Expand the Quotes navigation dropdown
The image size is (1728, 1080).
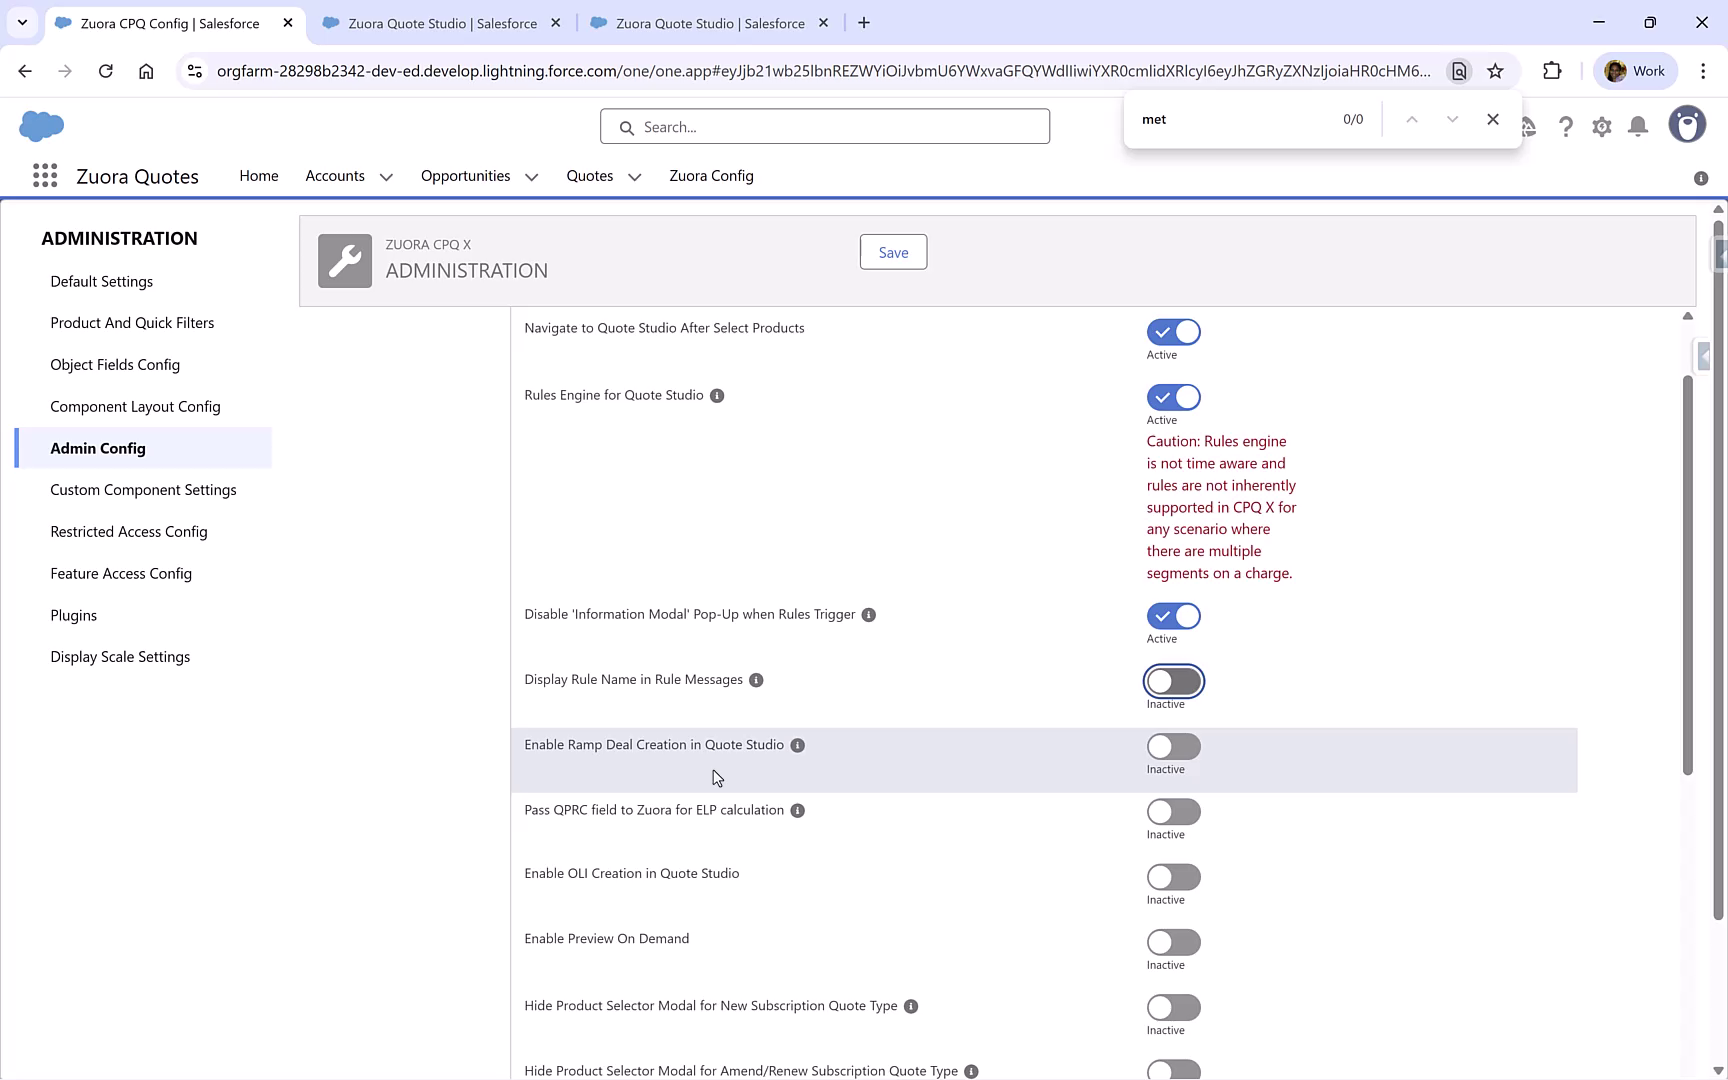coord(634,176)
